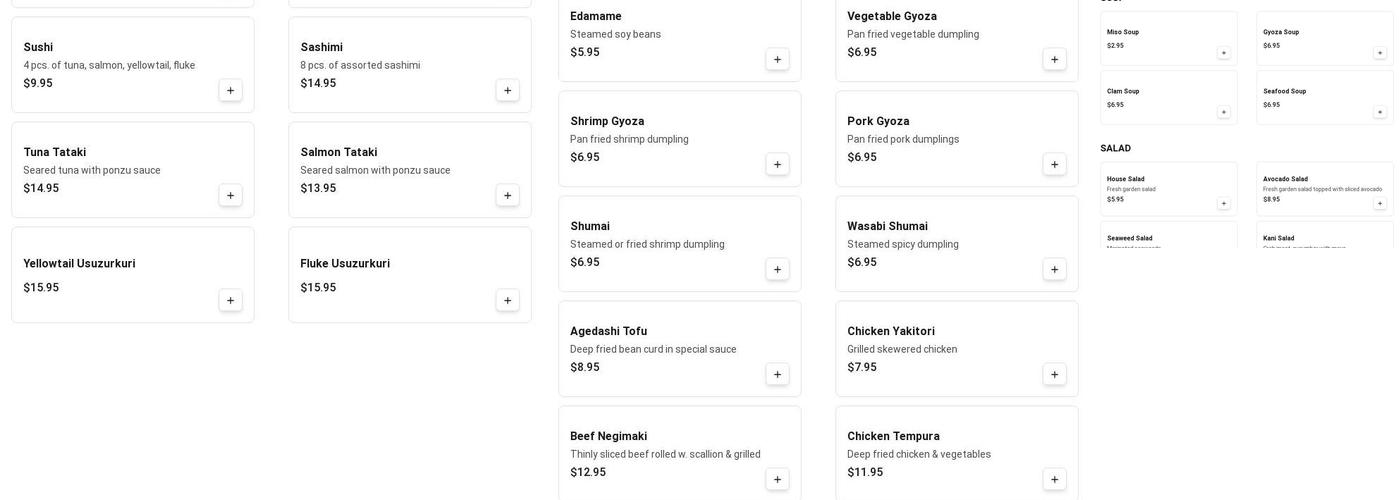This screenshot has width=1400, height=500.
Task: Add Shumai to the order
Action: click(777, 269)
